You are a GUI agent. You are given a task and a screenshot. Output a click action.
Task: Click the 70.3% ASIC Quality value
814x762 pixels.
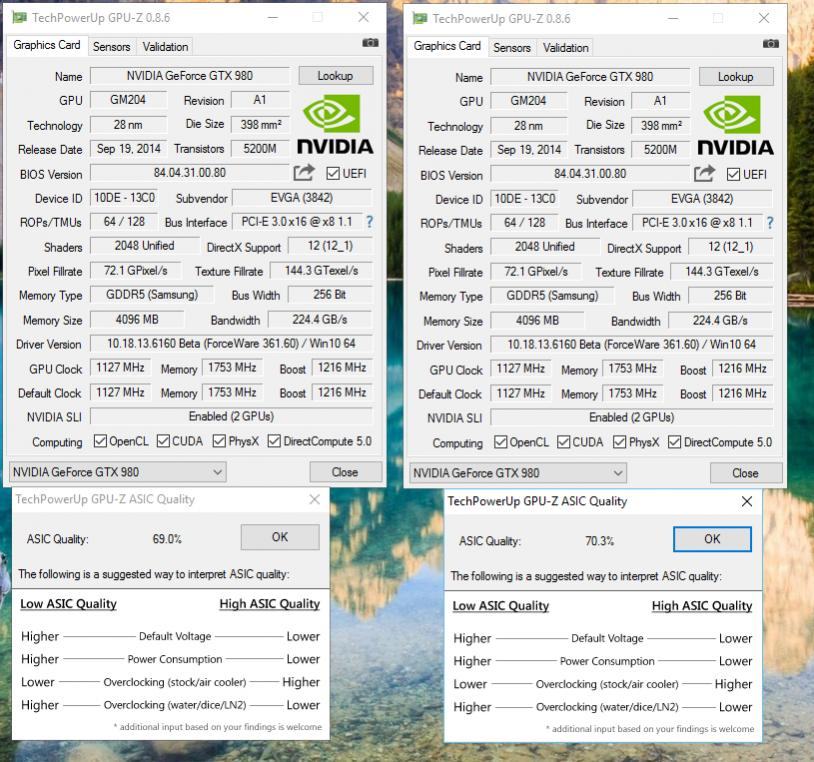coord(600,541)
